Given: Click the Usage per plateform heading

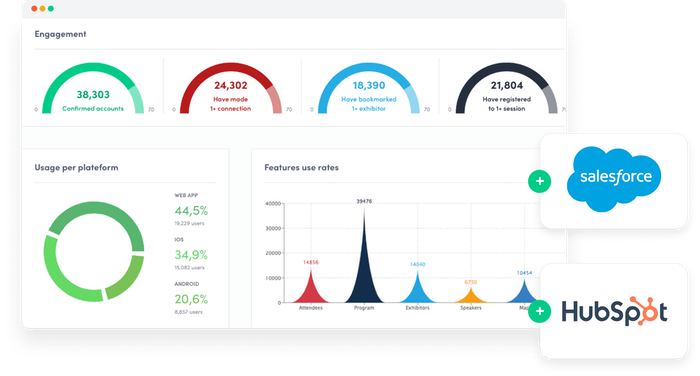Looking at the screenshot, I should 76,167.
